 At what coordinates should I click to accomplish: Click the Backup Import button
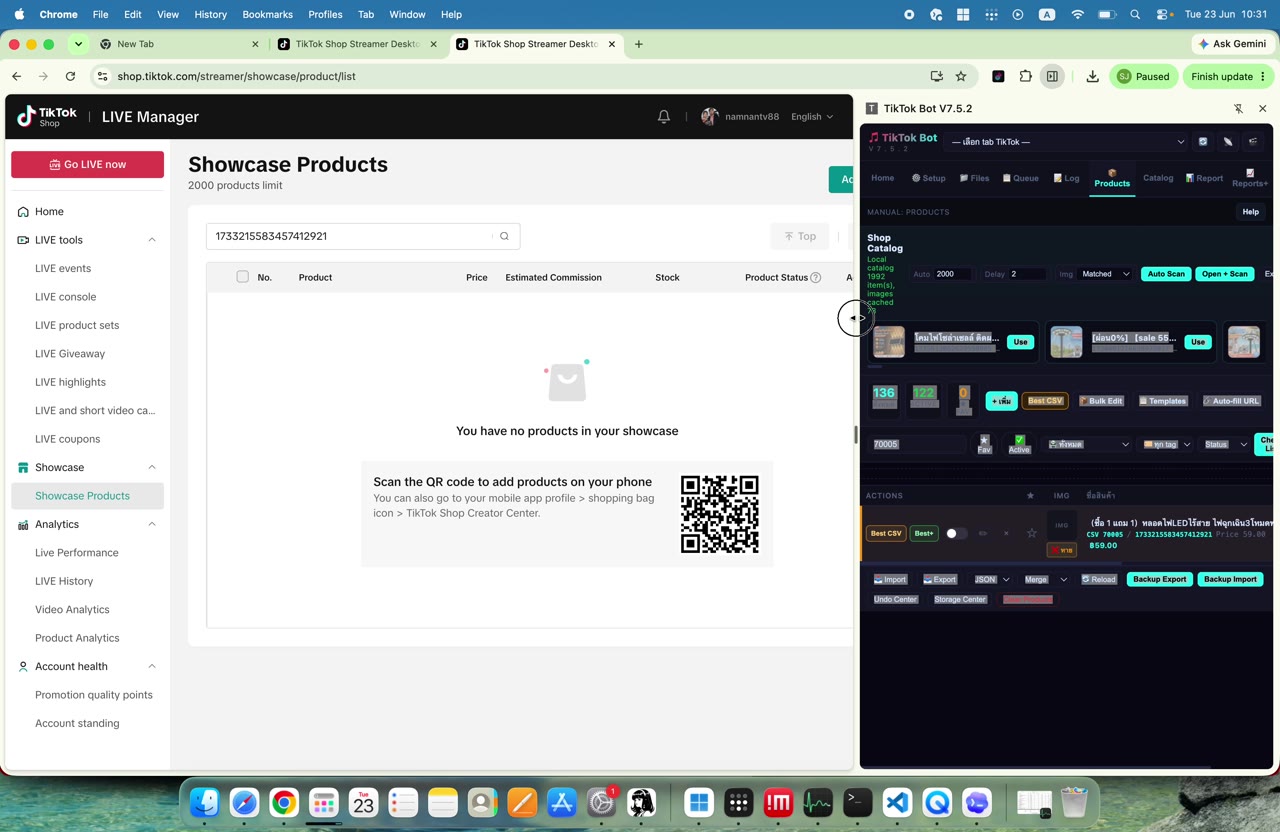[1230, 579]
